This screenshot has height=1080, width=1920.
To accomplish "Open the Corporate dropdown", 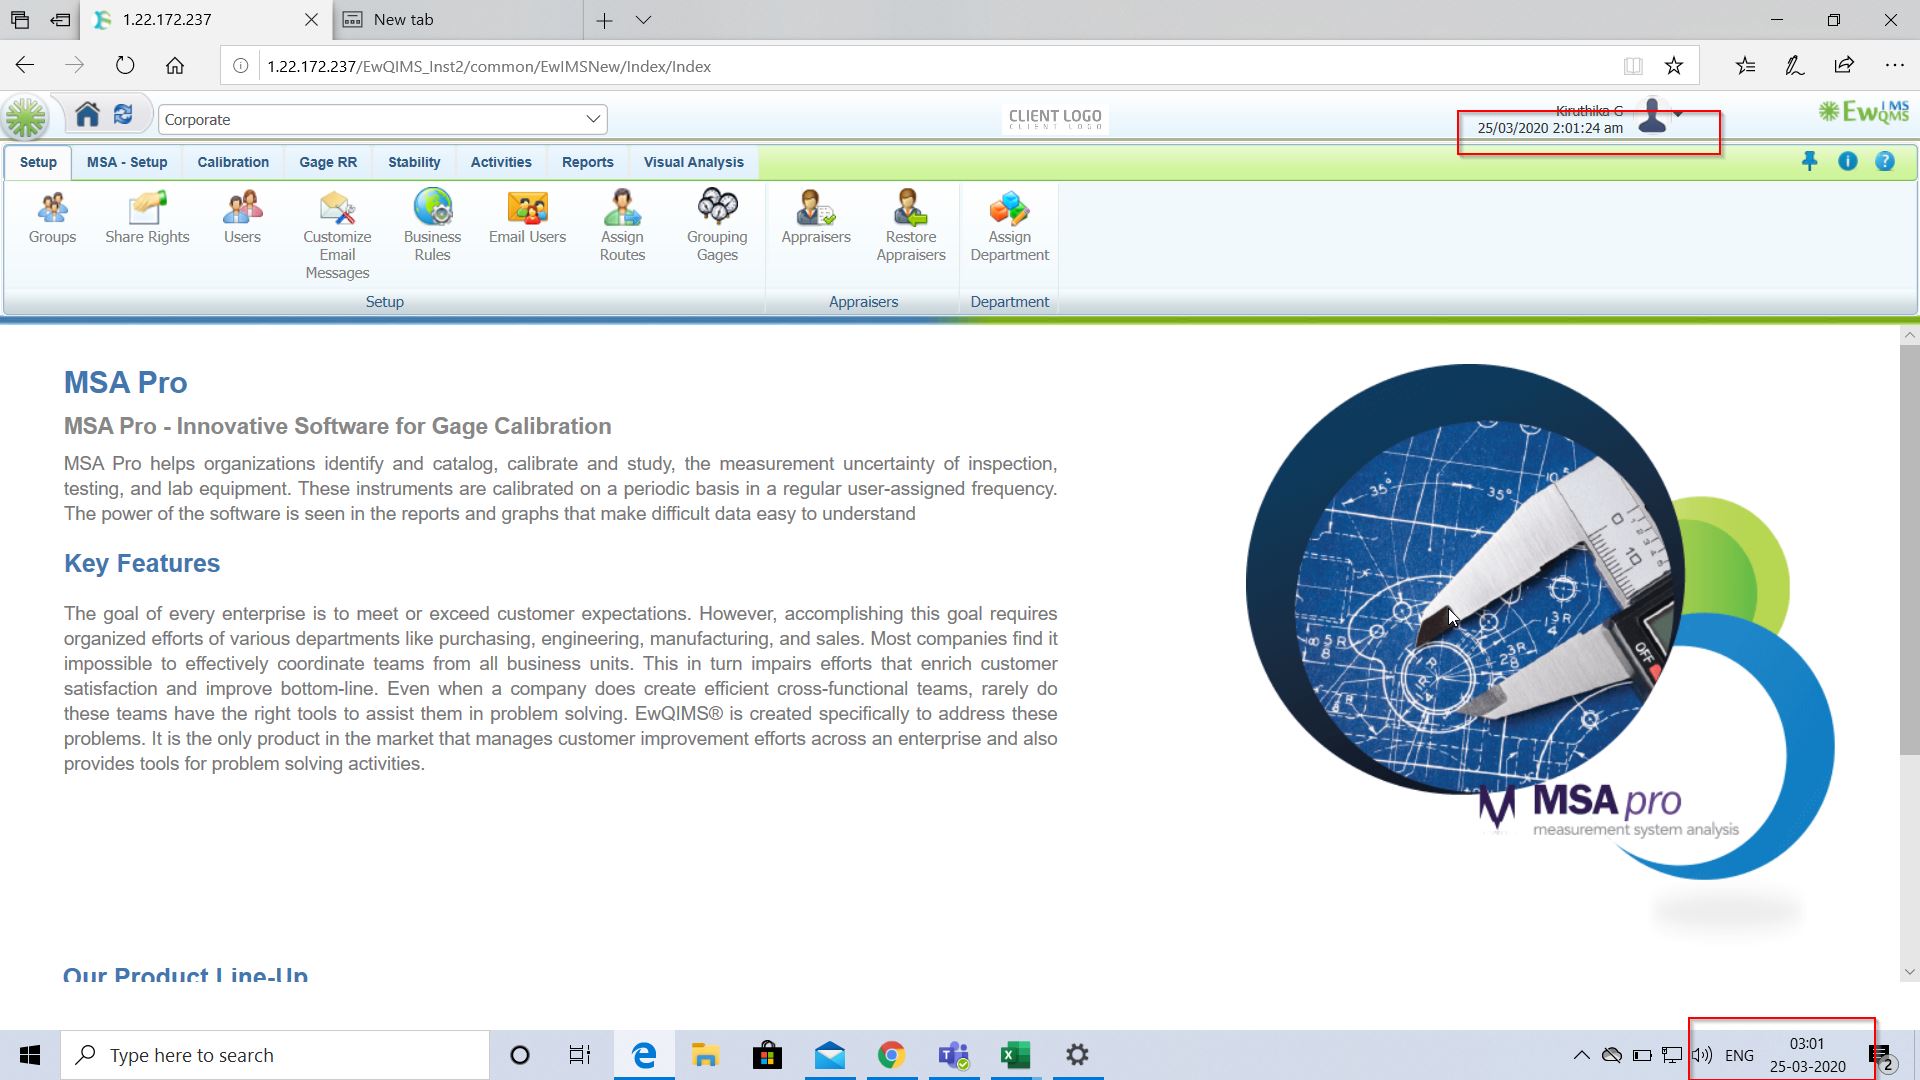I will pos(383,119).
